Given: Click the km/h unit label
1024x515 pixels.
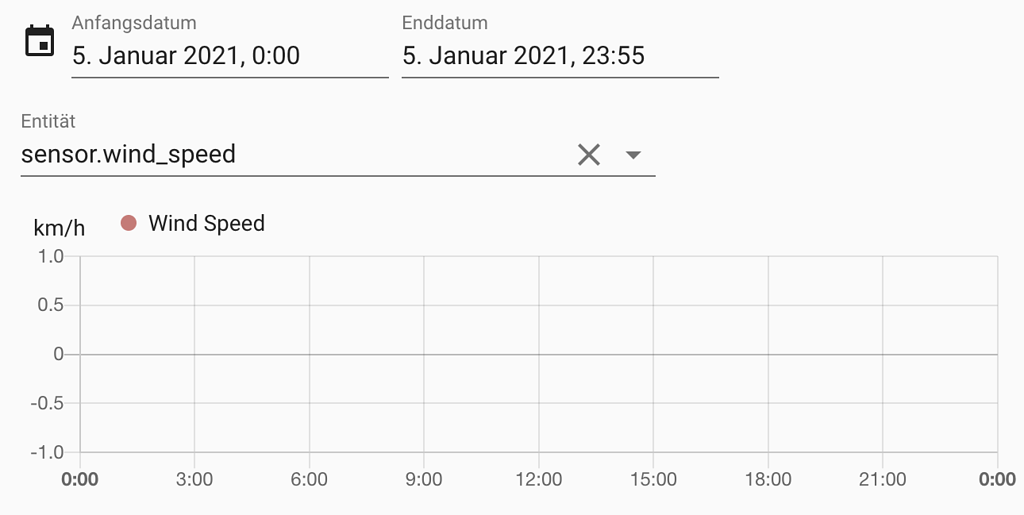Looking at the screenshot, I should (x=59, y=228).
